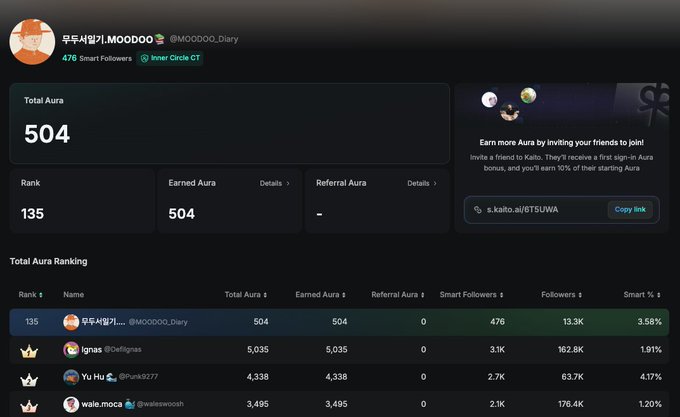Click the shield icon in Inner Circle badge

click(x=144, y=58)
